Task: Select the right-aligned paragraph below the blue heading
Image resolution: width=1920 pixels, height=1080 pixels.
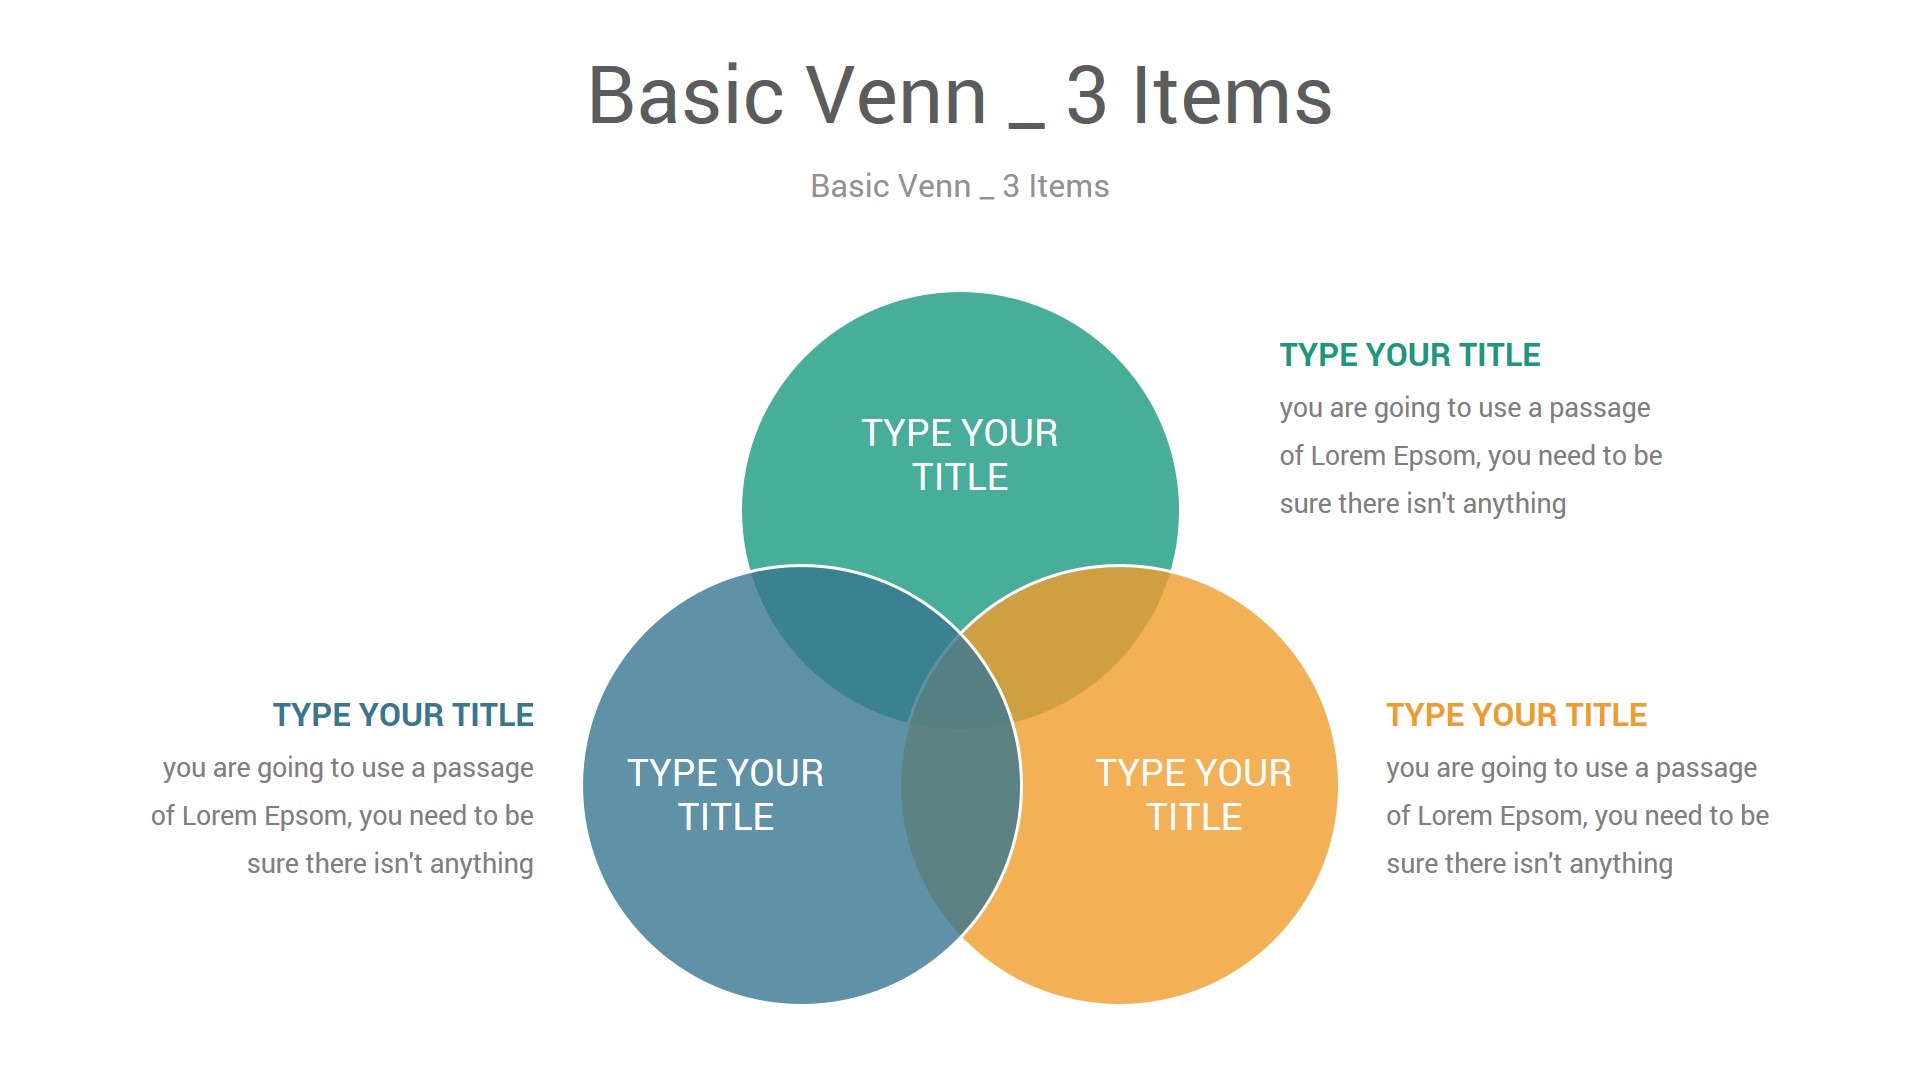Action: pyautogui.click(x=342, y=816)
